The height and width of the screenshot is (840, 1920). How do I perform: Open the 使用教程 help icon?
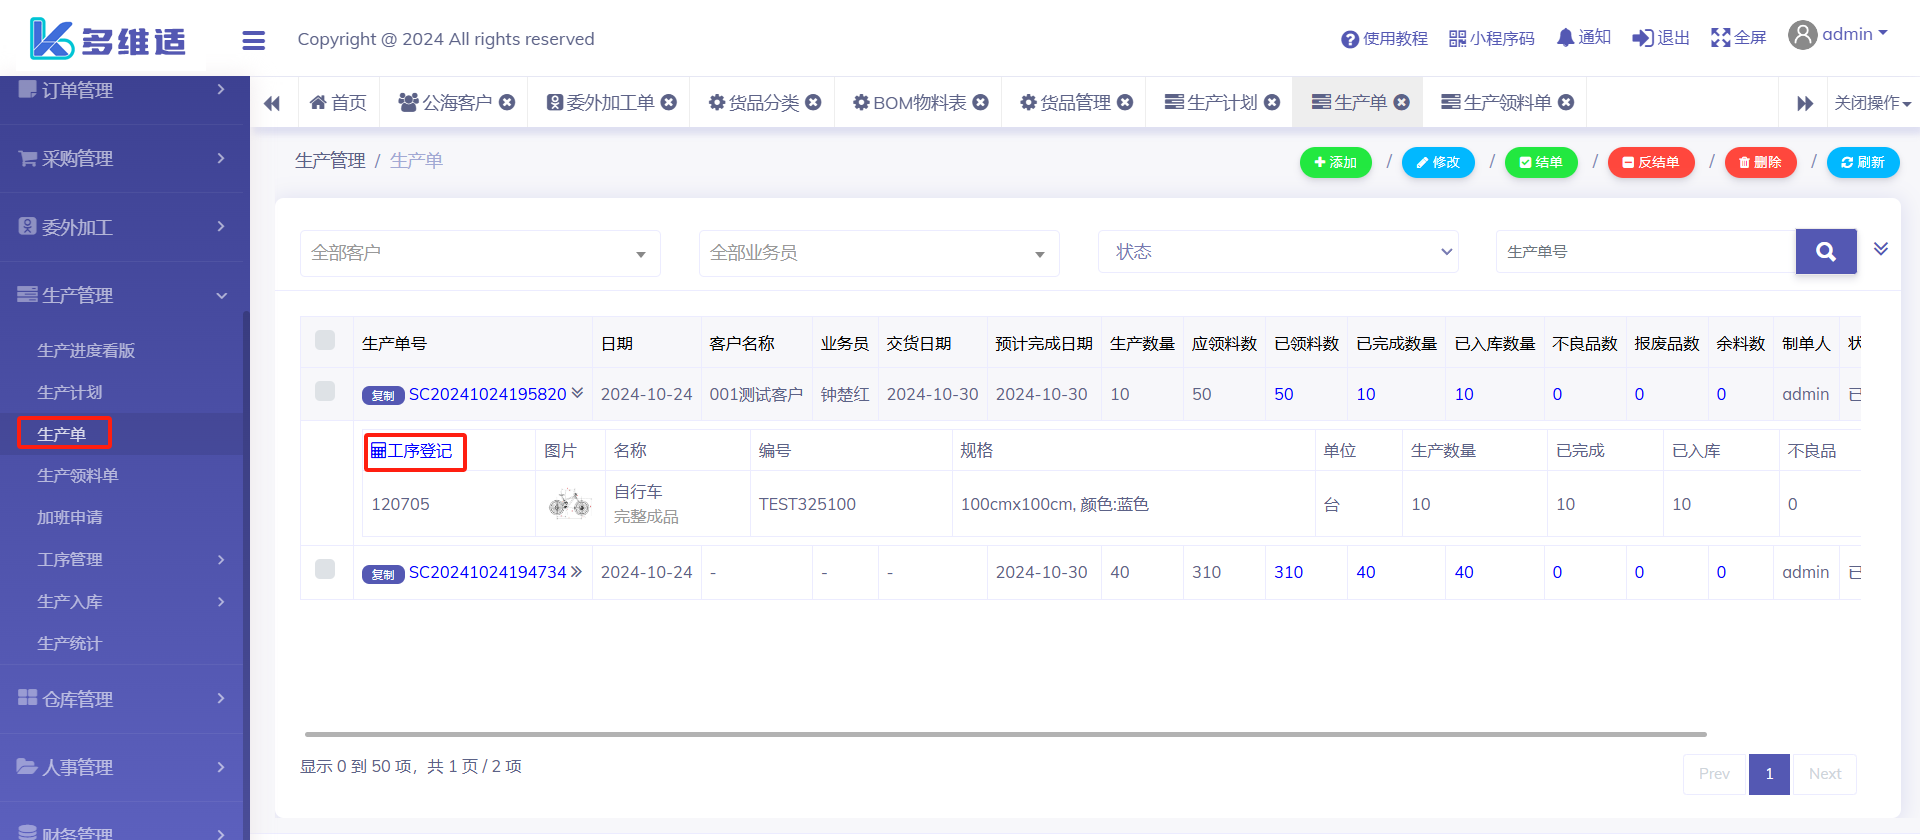(x=1349, y=39)
